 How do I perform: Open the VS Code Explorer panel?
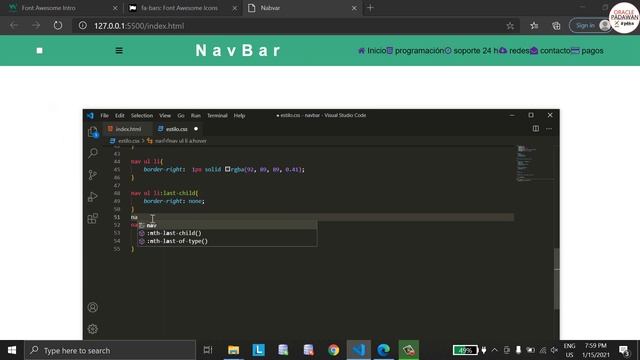[93, 132]
